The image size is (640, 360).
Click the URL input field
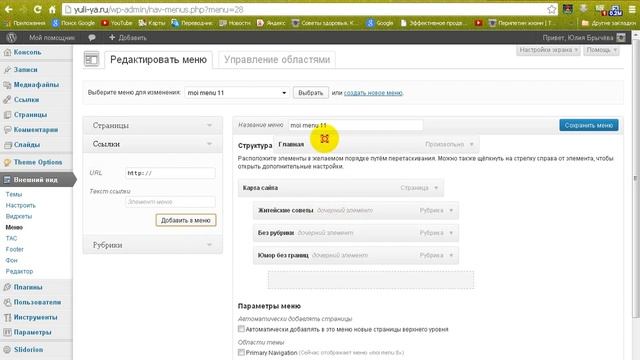tap(170, 173)
